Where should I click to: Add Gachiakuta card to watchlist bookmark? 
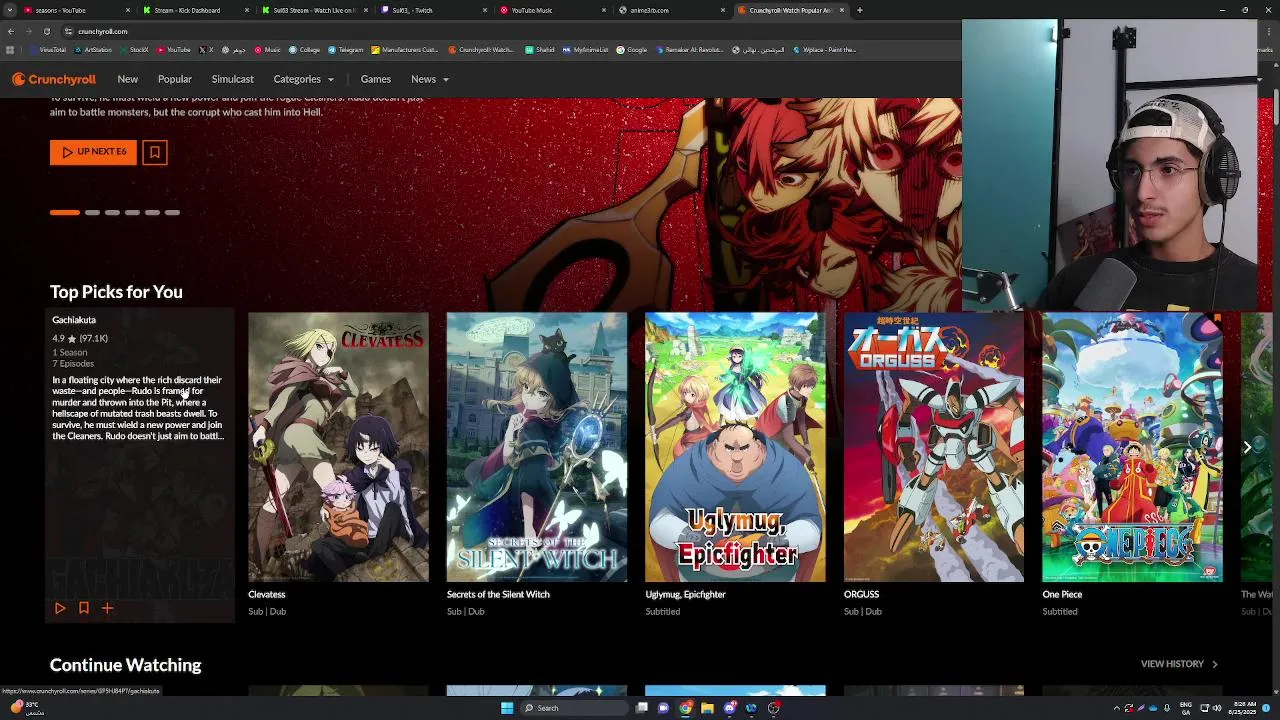[x=84, y=608]
